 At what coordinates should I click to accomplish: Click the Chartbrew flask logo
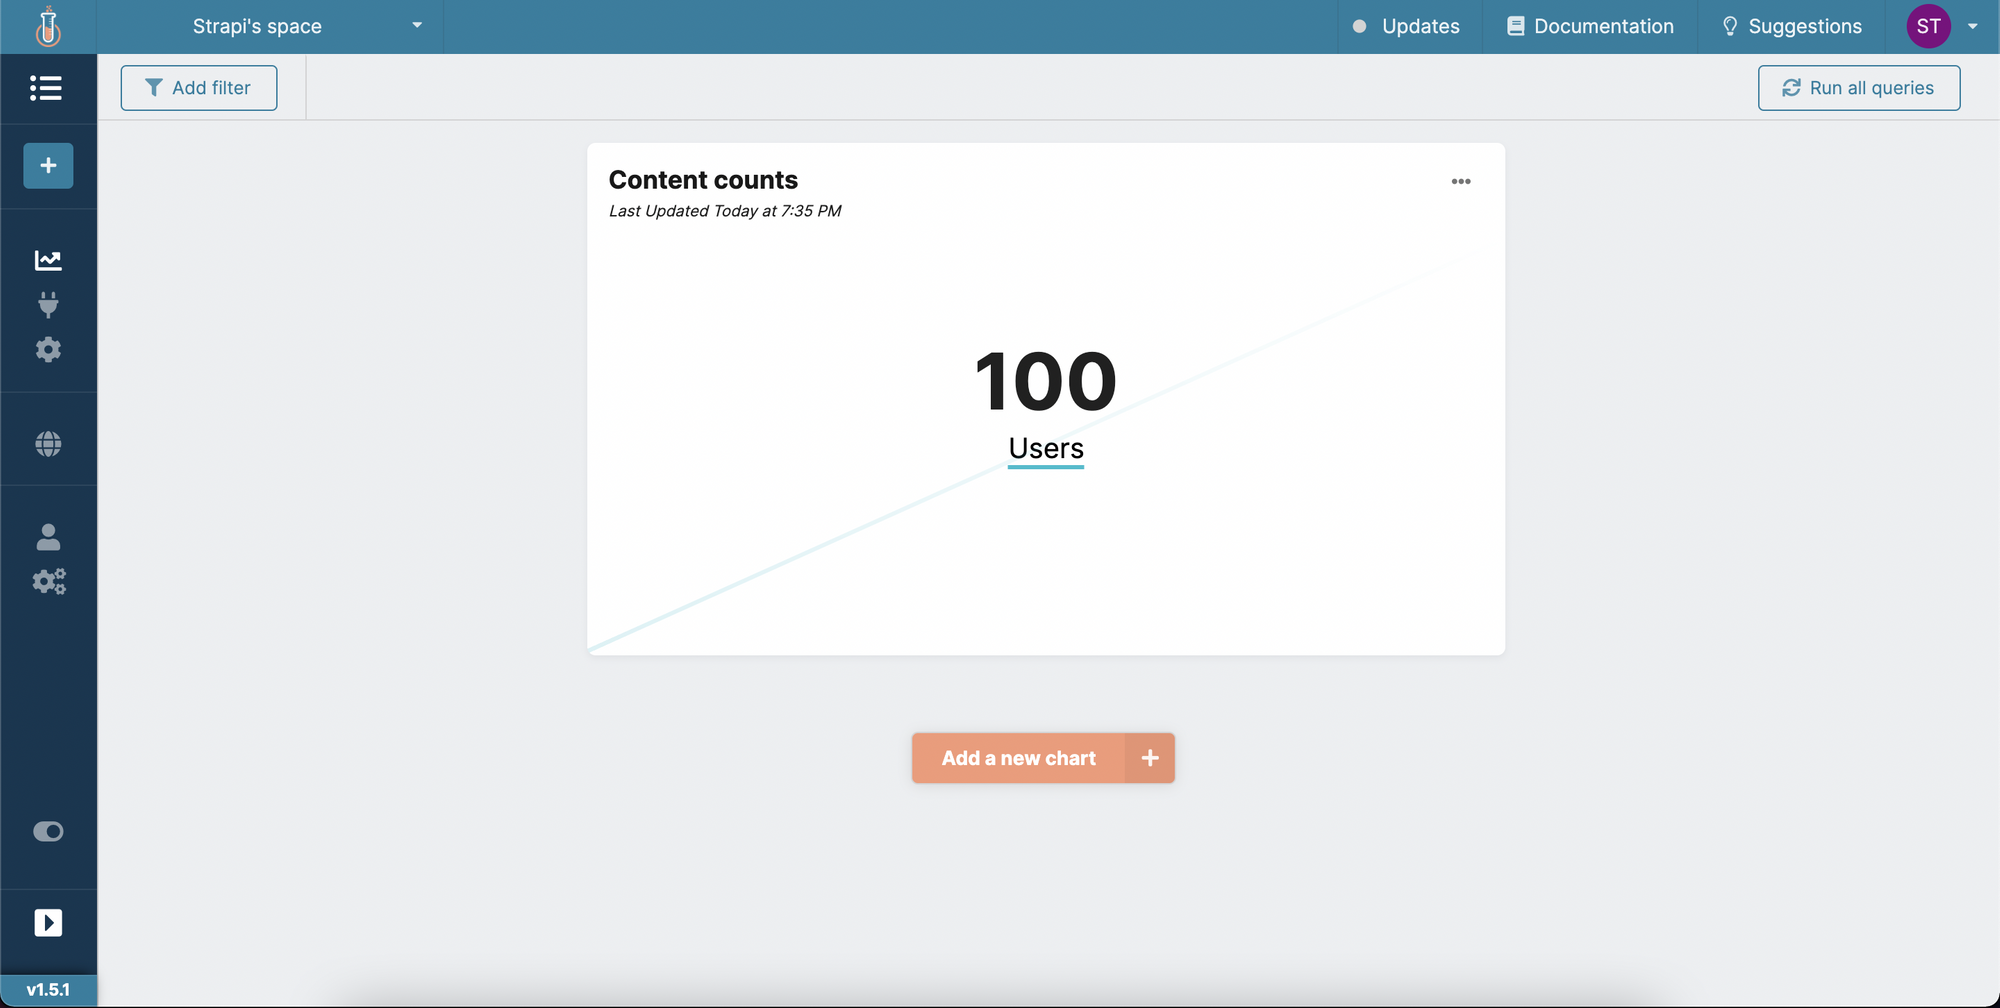(48, 27)
